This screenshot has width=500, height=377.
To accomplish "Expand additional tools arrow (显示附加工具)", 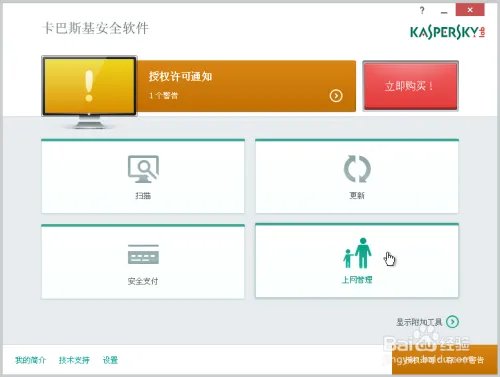I will pyautogui.click(x=453, y=322).
